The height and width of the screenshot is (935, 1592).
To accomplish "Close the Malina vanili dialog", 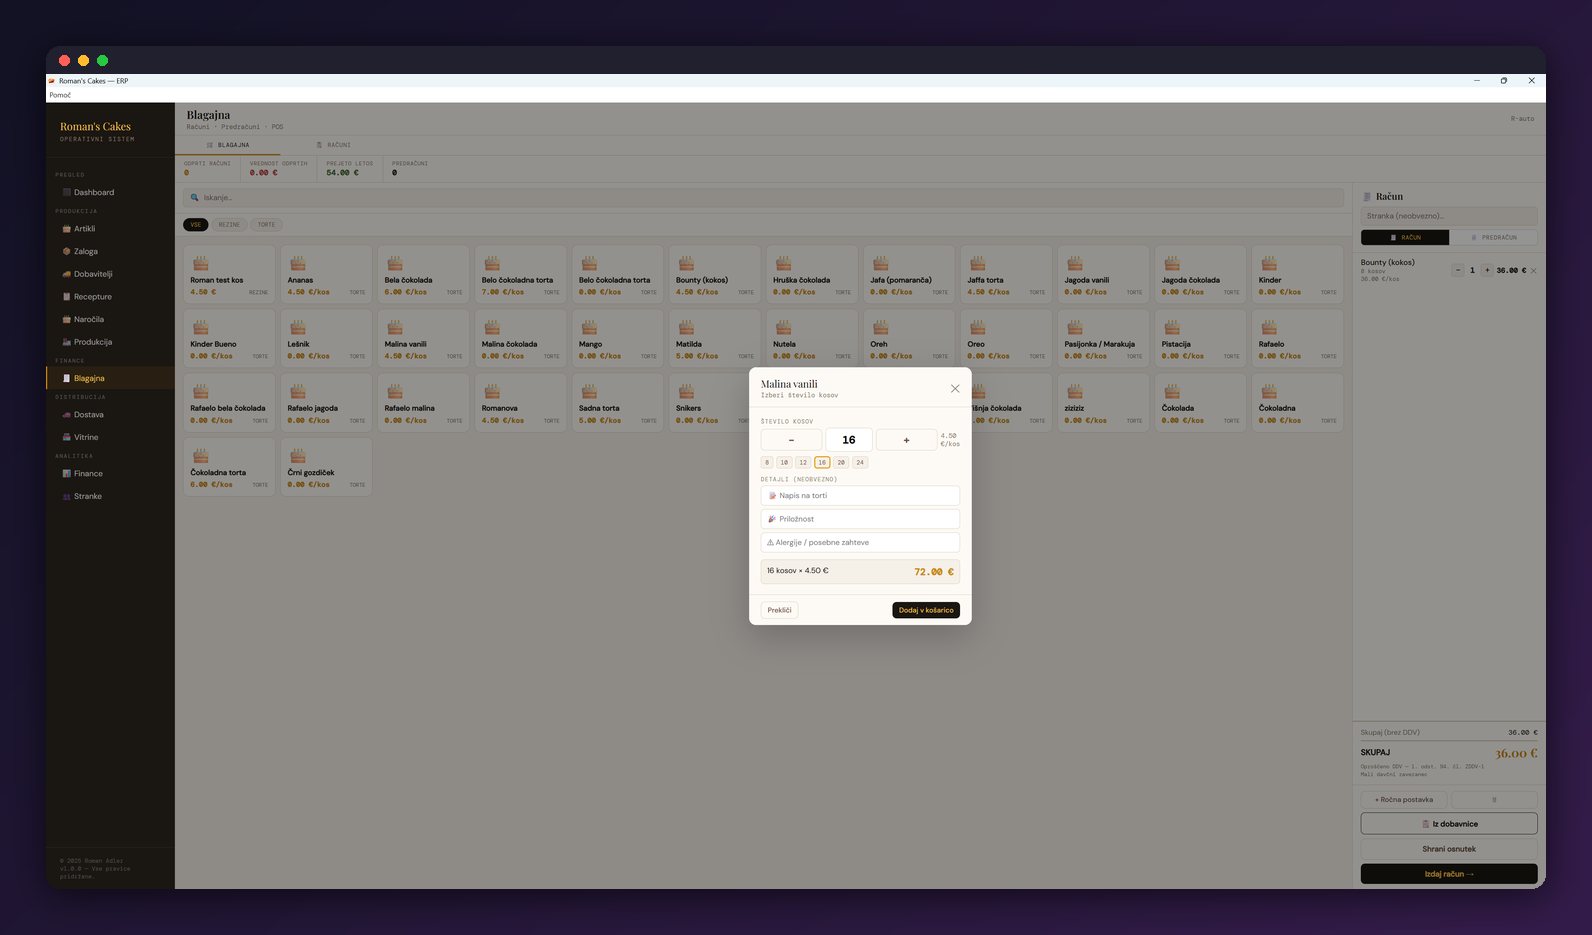I will pyautogui.click(x=955, y=389).
